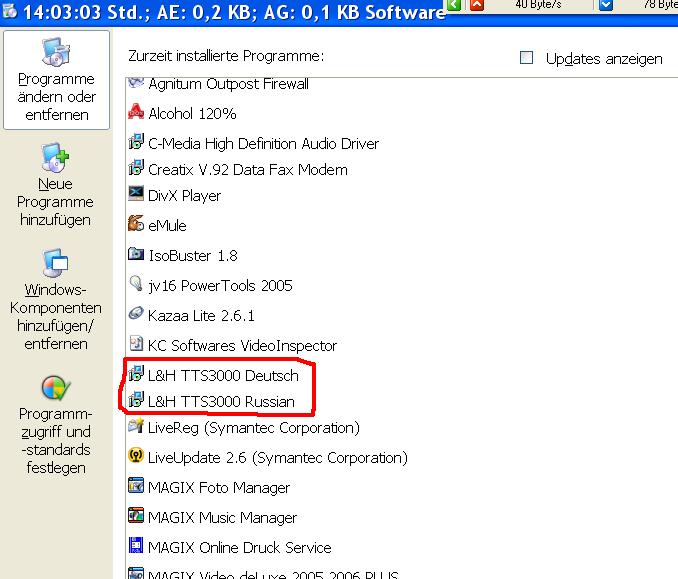This screenshot has height=579, width=678.
Task: Click the jv16 PowerTools lightbulb icon
Action: 136,283
